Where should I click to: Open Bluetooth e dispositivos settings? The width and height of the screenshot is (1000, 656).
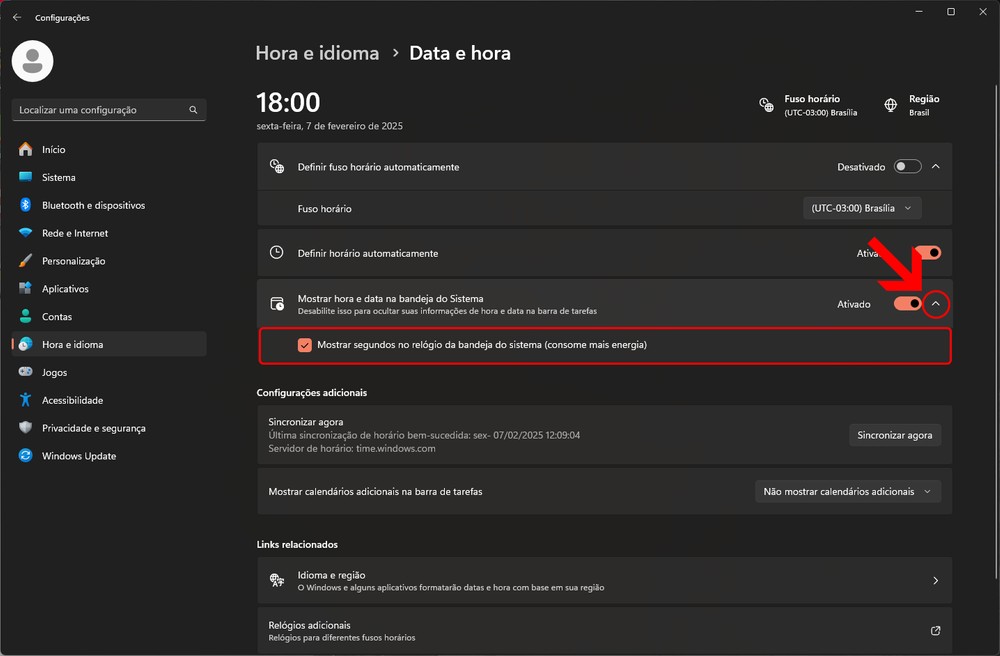point(93,205)
